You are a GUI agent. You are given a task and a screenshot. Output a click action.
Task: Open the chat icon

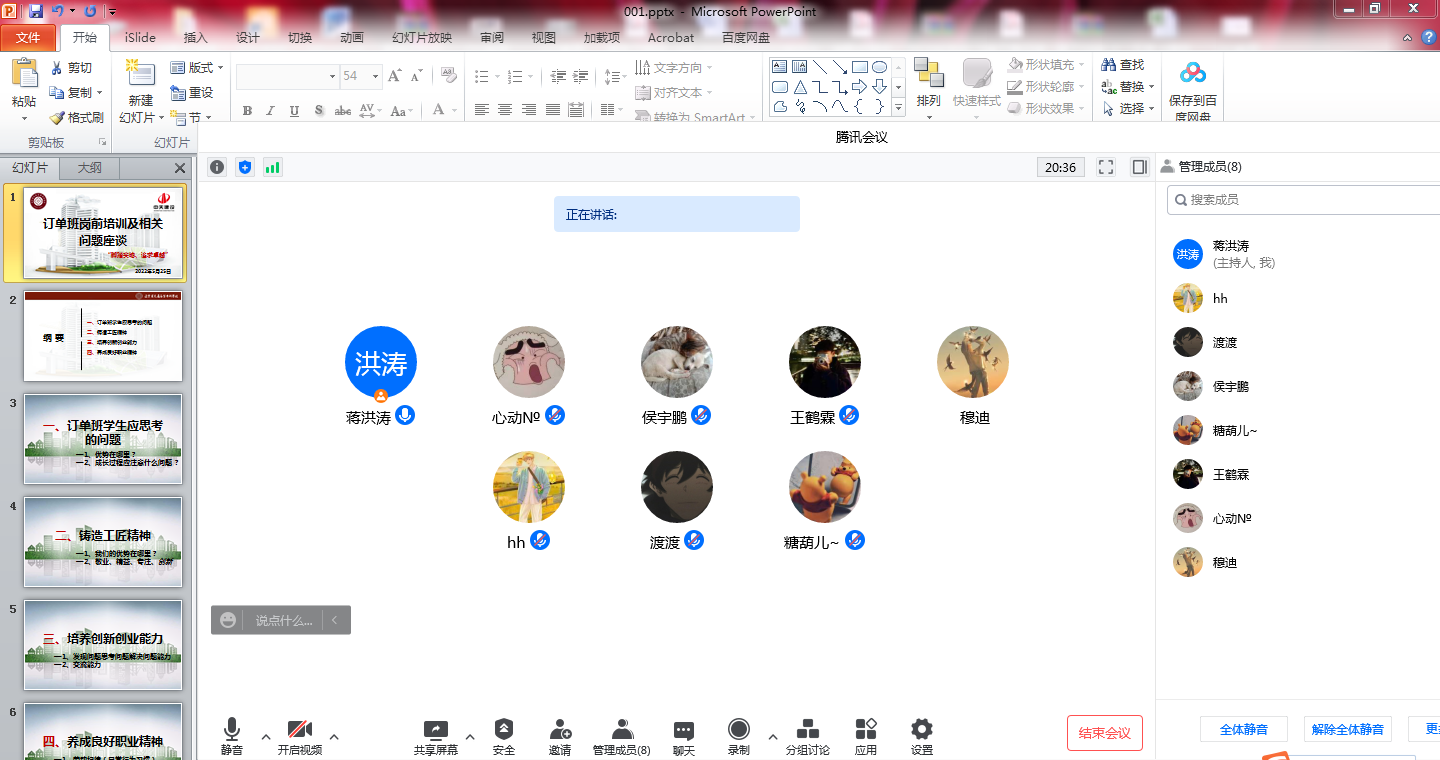(683, 730)
